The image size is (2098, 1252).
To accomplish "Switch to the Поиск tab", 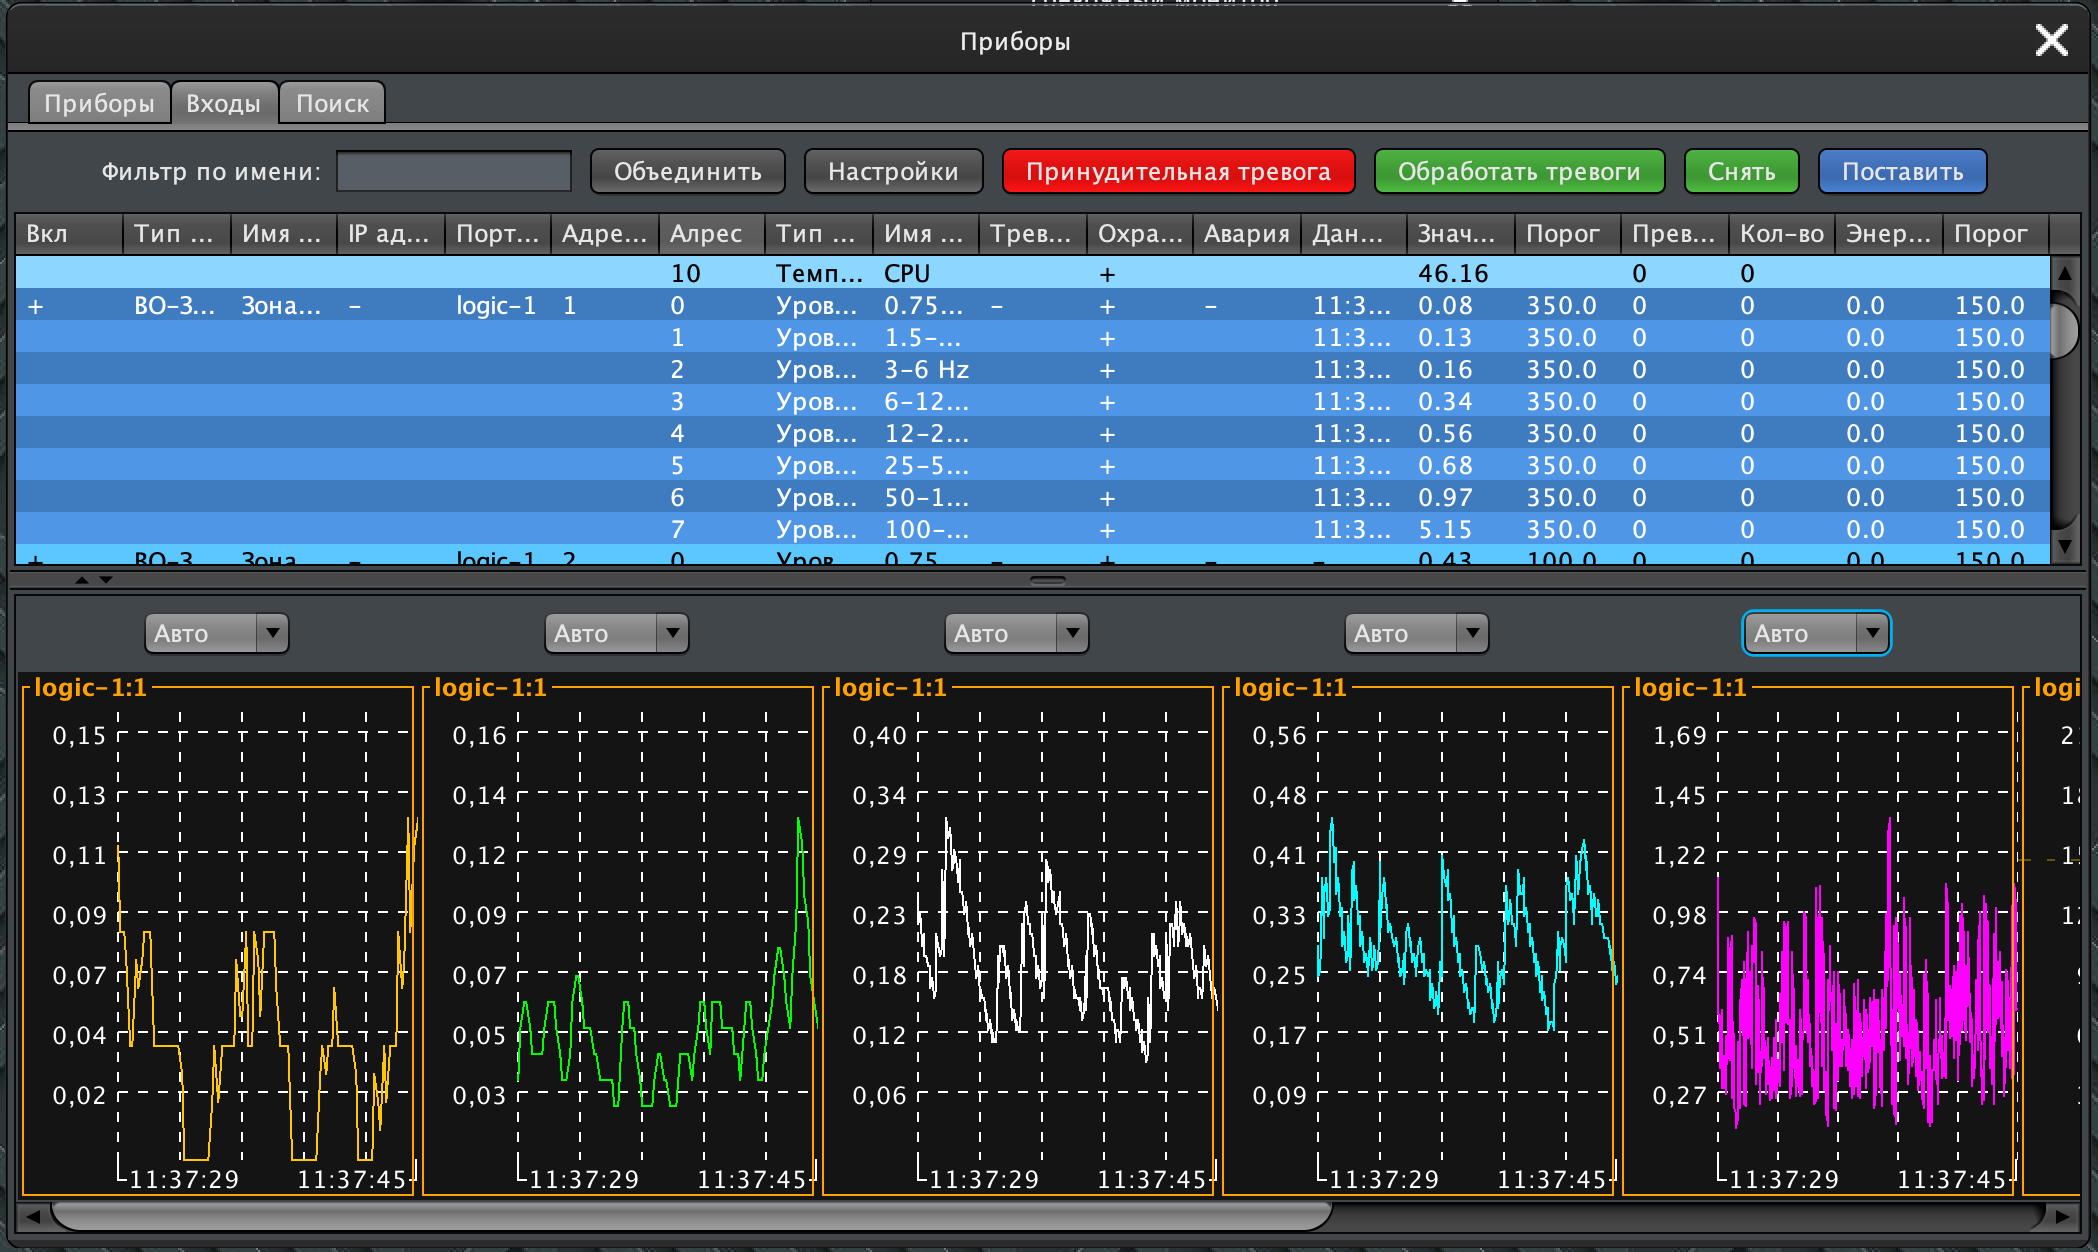I will pos(332,103).
